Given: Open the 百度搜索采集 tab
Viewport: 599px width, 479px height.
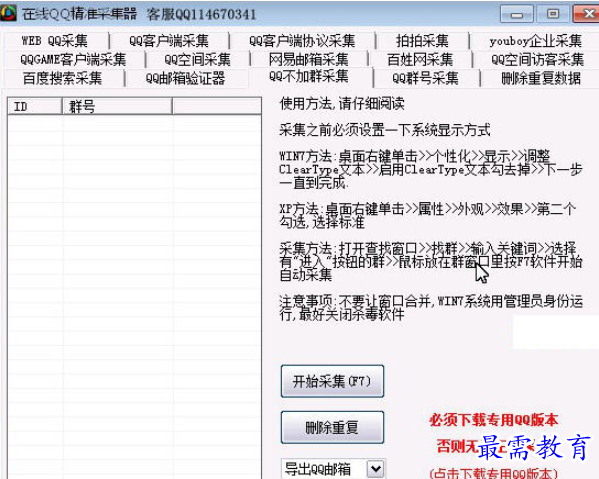Looking at the screenshot, I should coord(63,78).
